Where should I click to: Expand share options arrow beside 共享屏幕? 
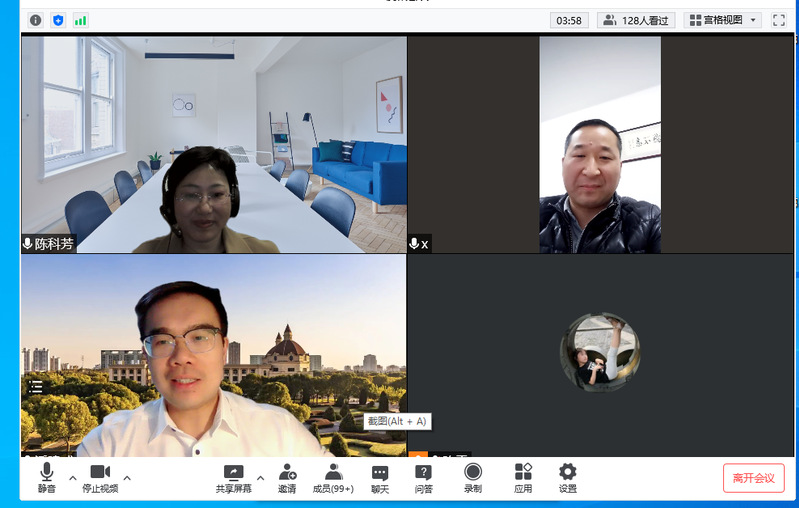[x=260, y=478]
